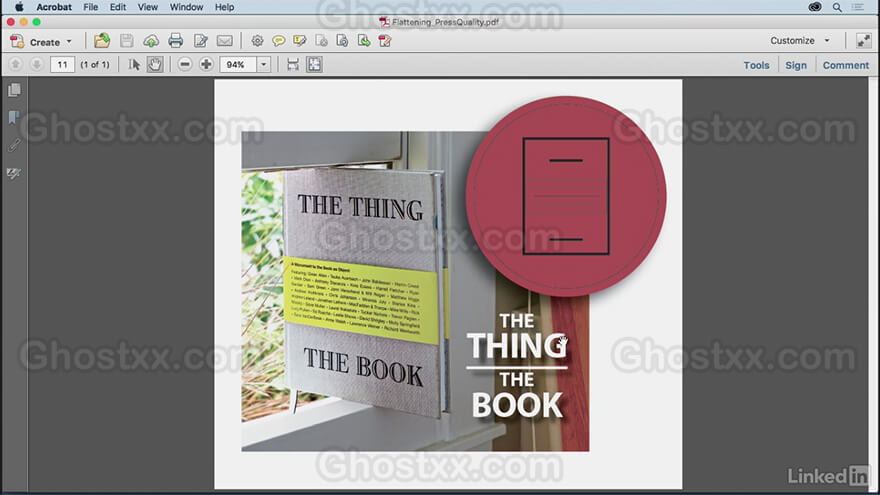Screen dimensions: 880x495
Task: Toggle fit one full page view
Action: pos(314,65)
